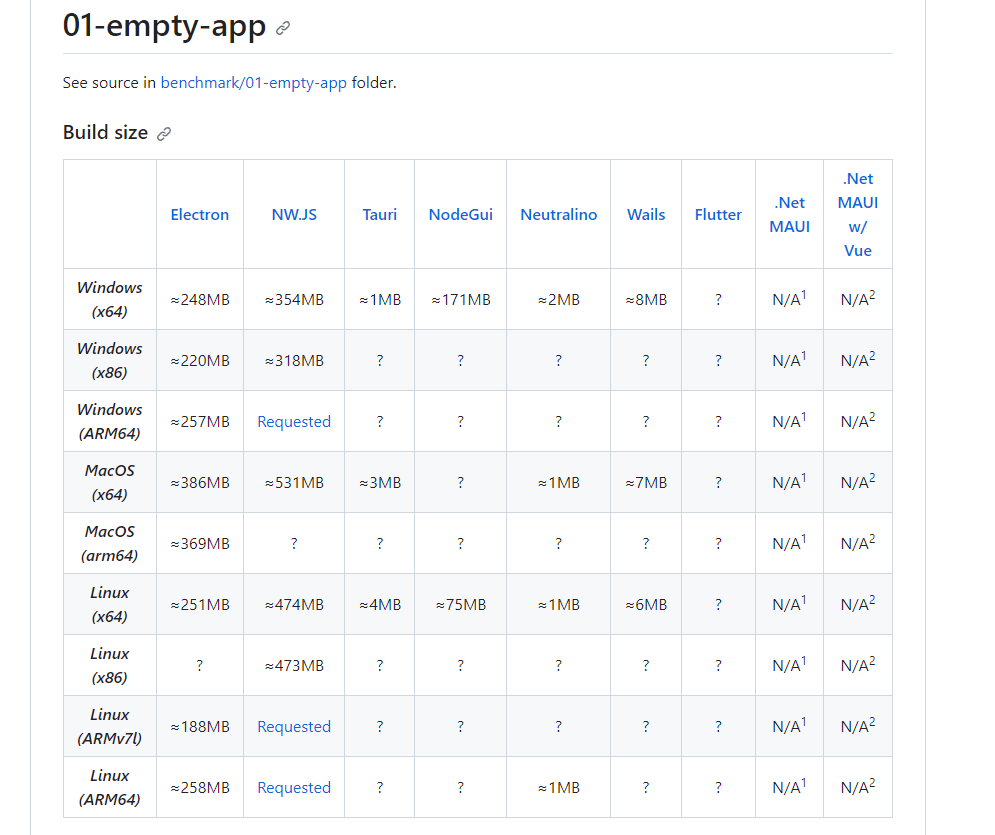Select the "≈1MB" cell in MacOS (x64) row
Screen dimensions: 995x835
click(558, 483)
